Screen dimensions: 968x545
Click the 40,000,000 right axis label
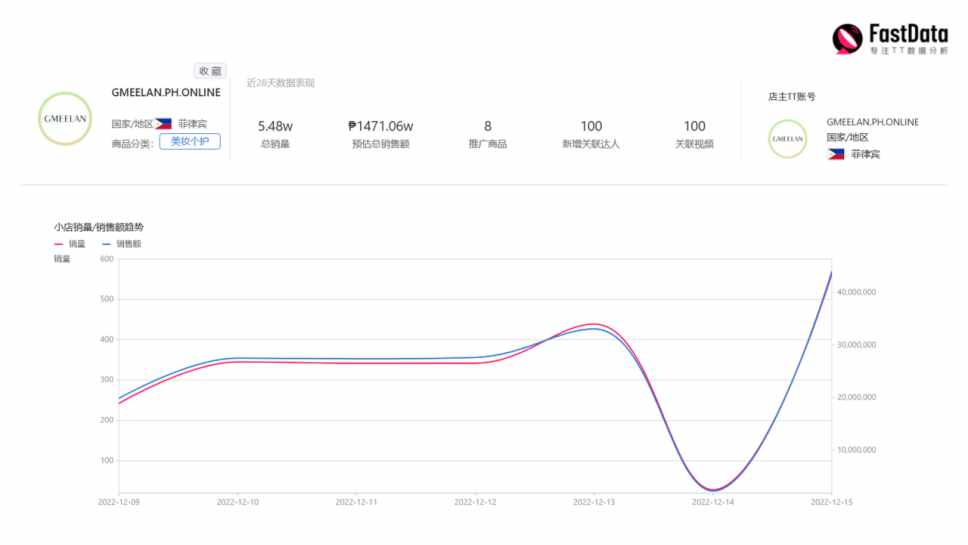tap(856, 293)
